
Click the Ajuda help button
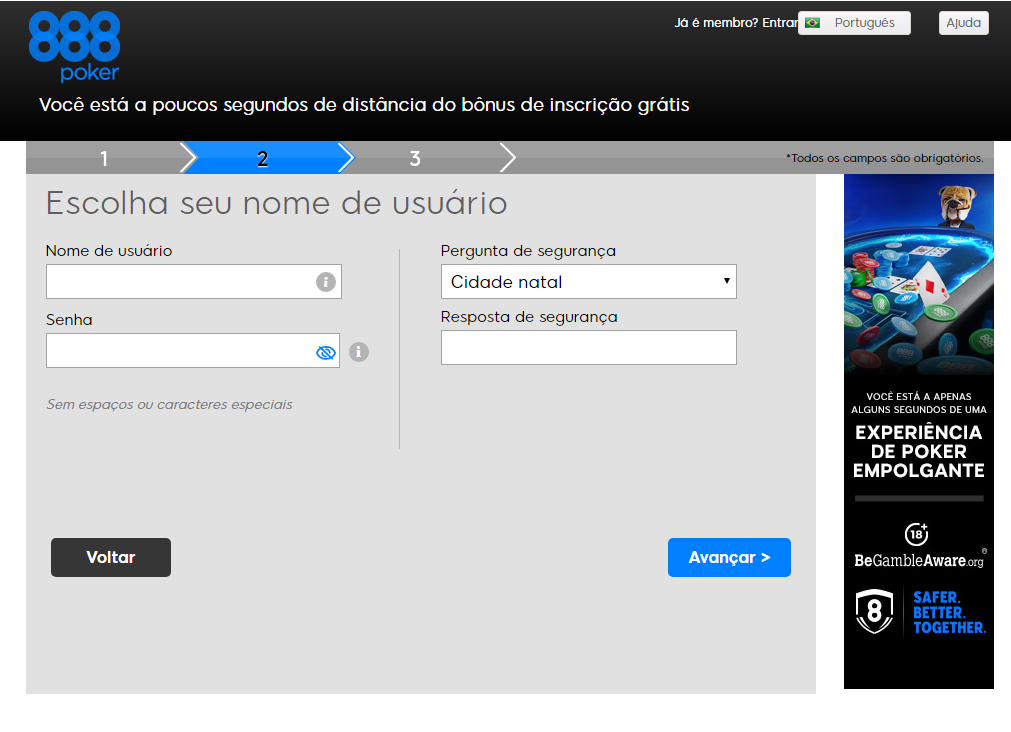pos(963,23)
